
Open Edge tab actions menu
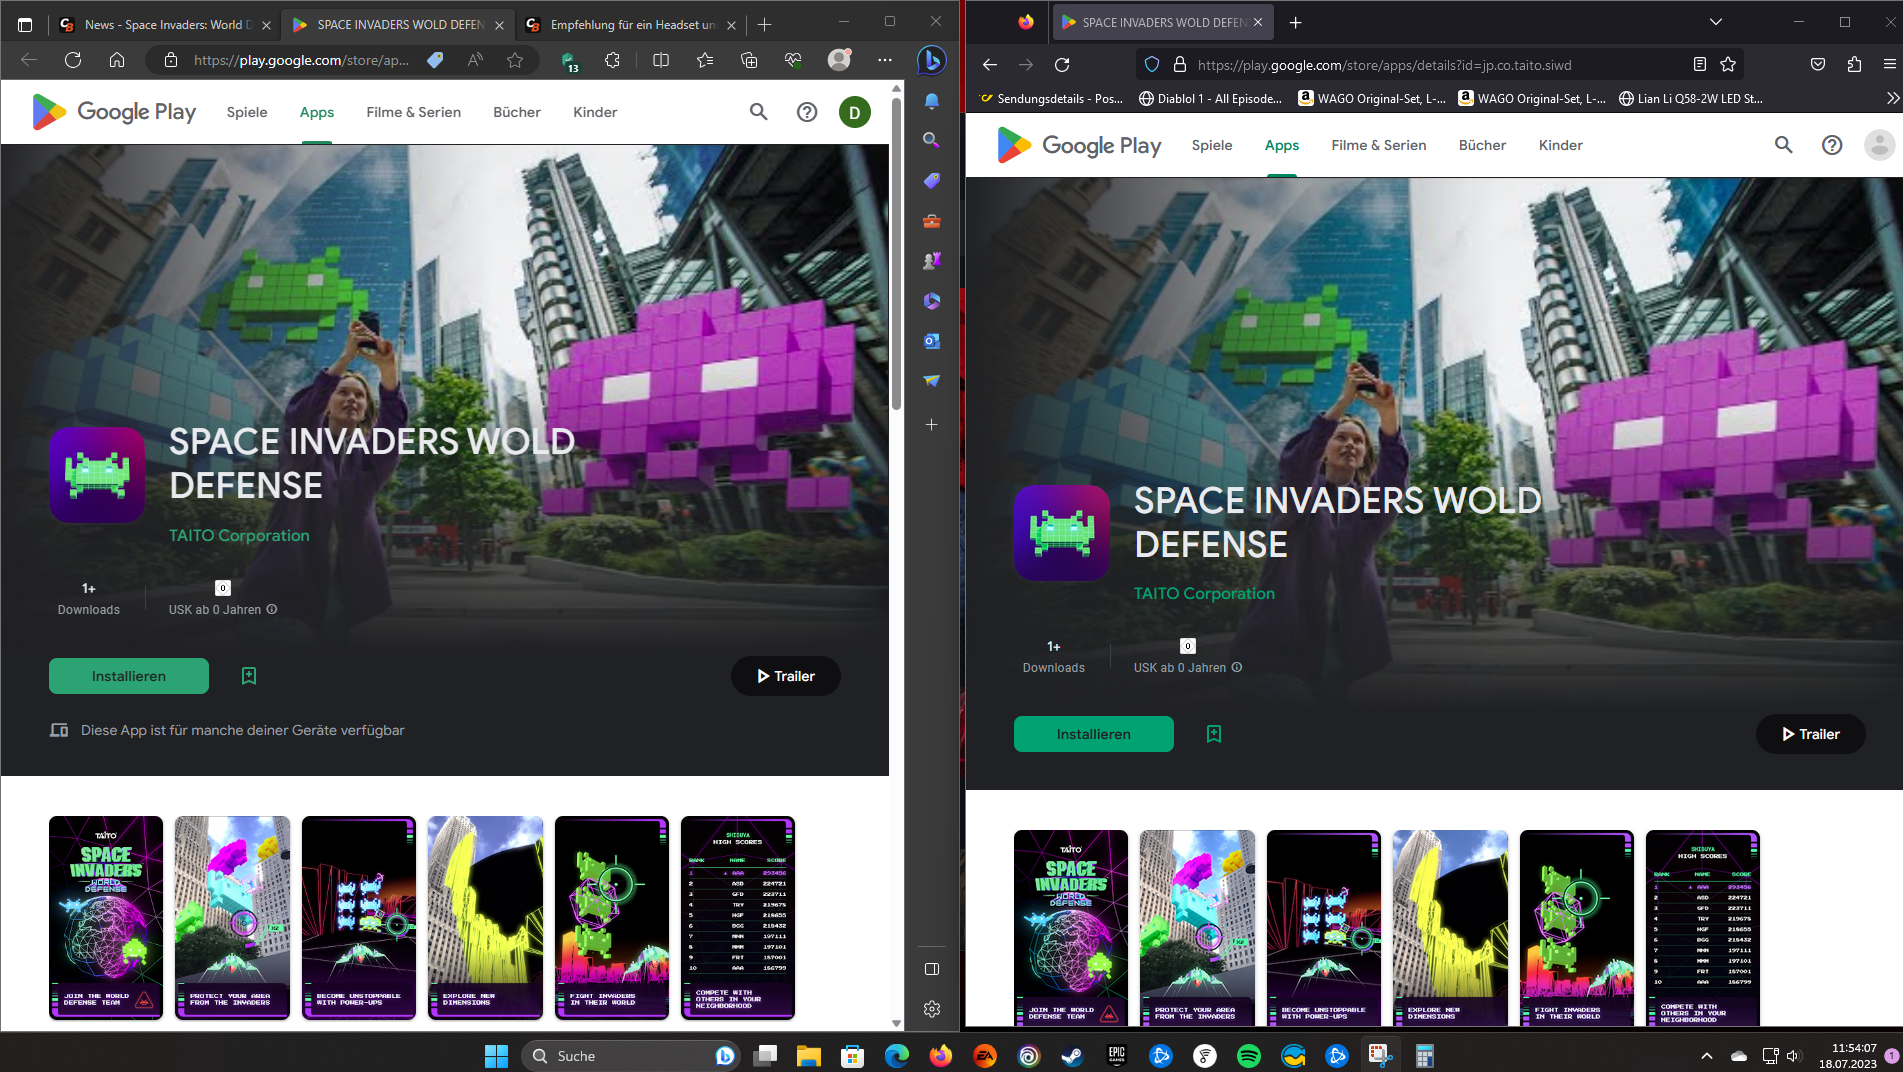[x=25, y=25]
